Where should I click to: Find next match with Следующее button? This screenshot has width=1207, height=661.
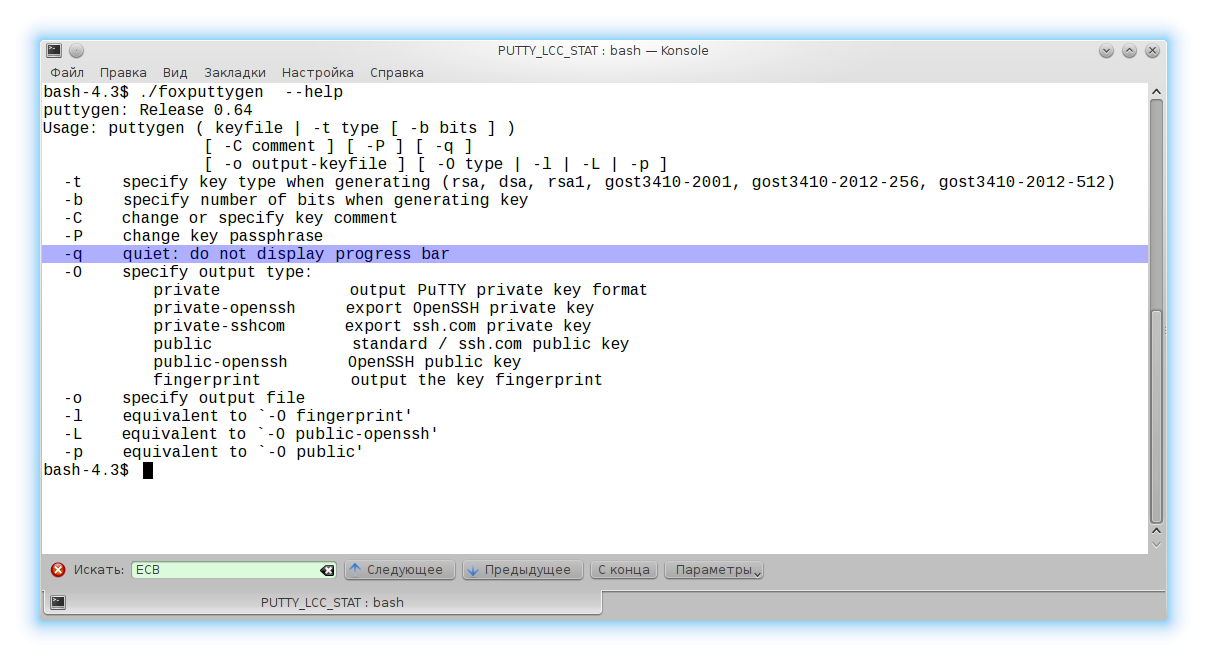[x=400, y=570]
